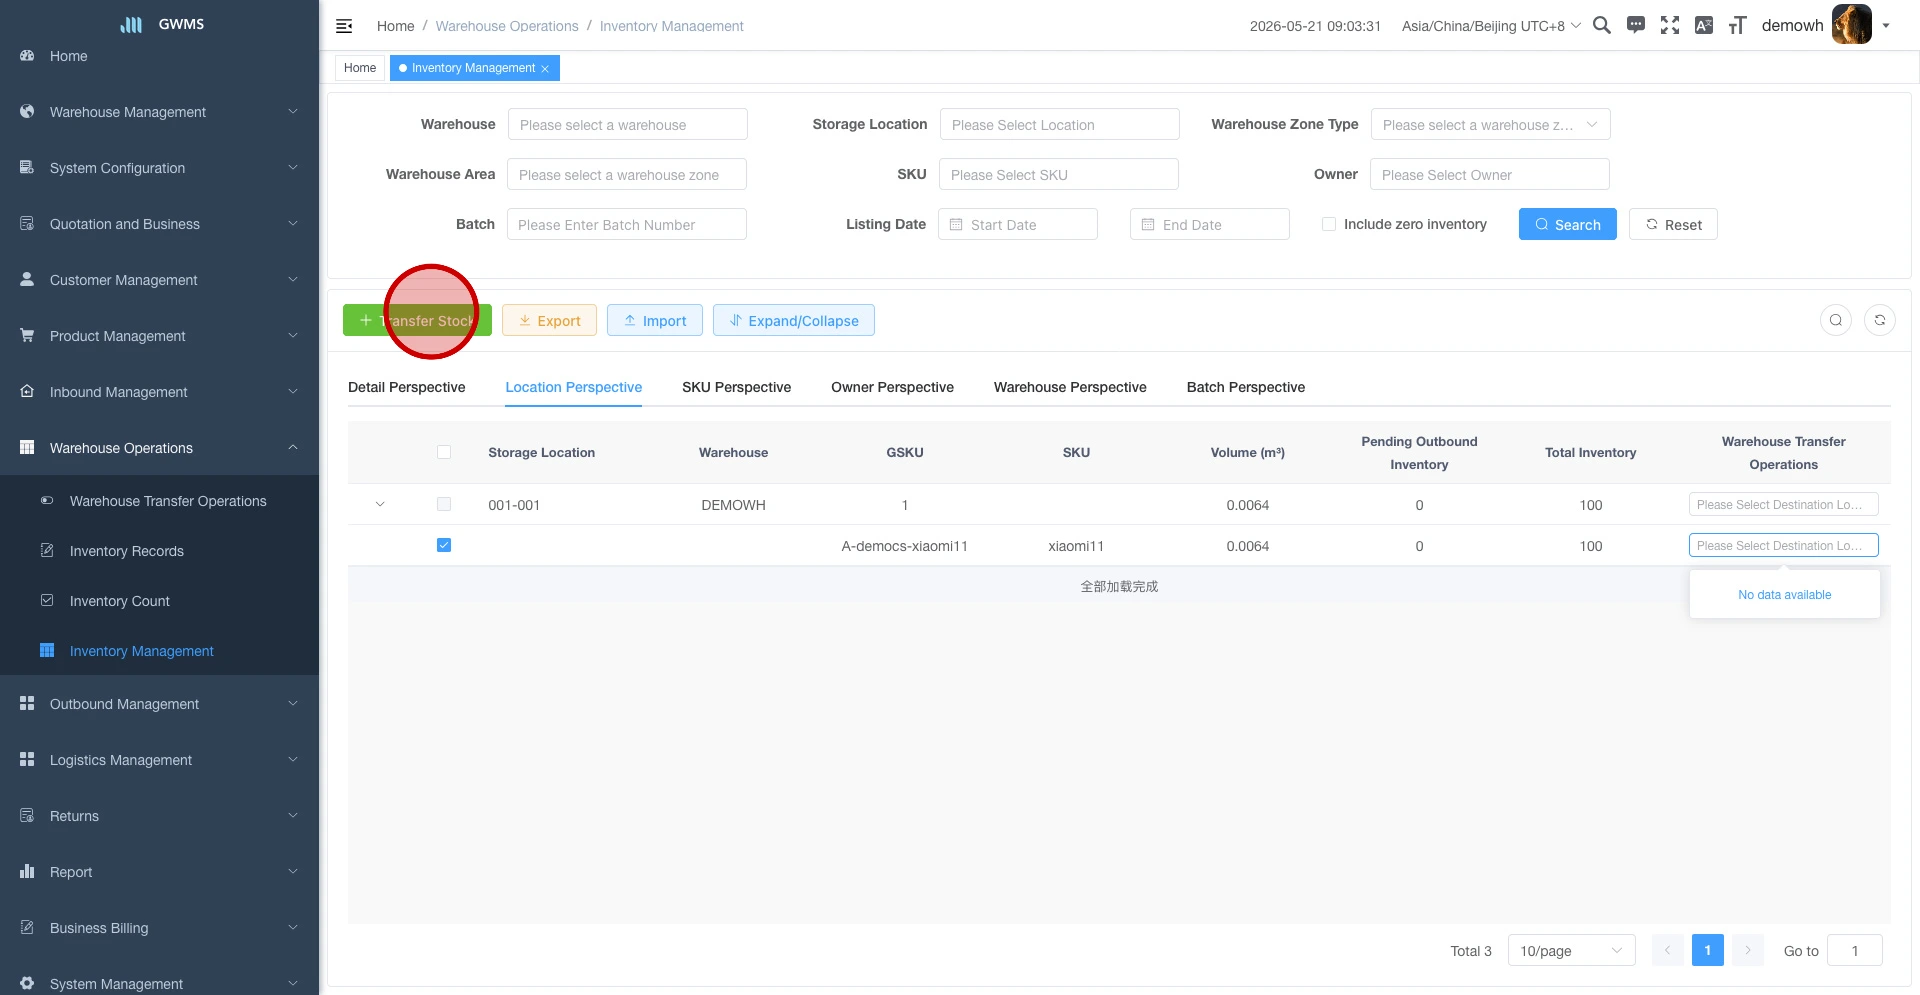
Task: Open the messages chat bubble icon
Action: [1636, 25]
